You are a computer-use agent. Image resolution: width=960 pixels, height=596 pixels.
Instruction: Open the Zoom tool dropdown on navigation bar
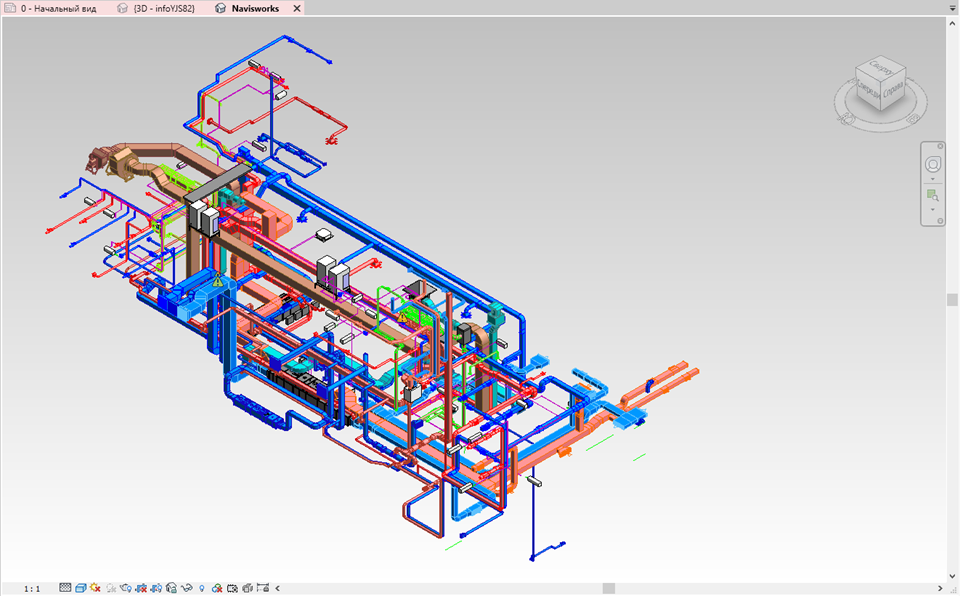click(932, 209)
